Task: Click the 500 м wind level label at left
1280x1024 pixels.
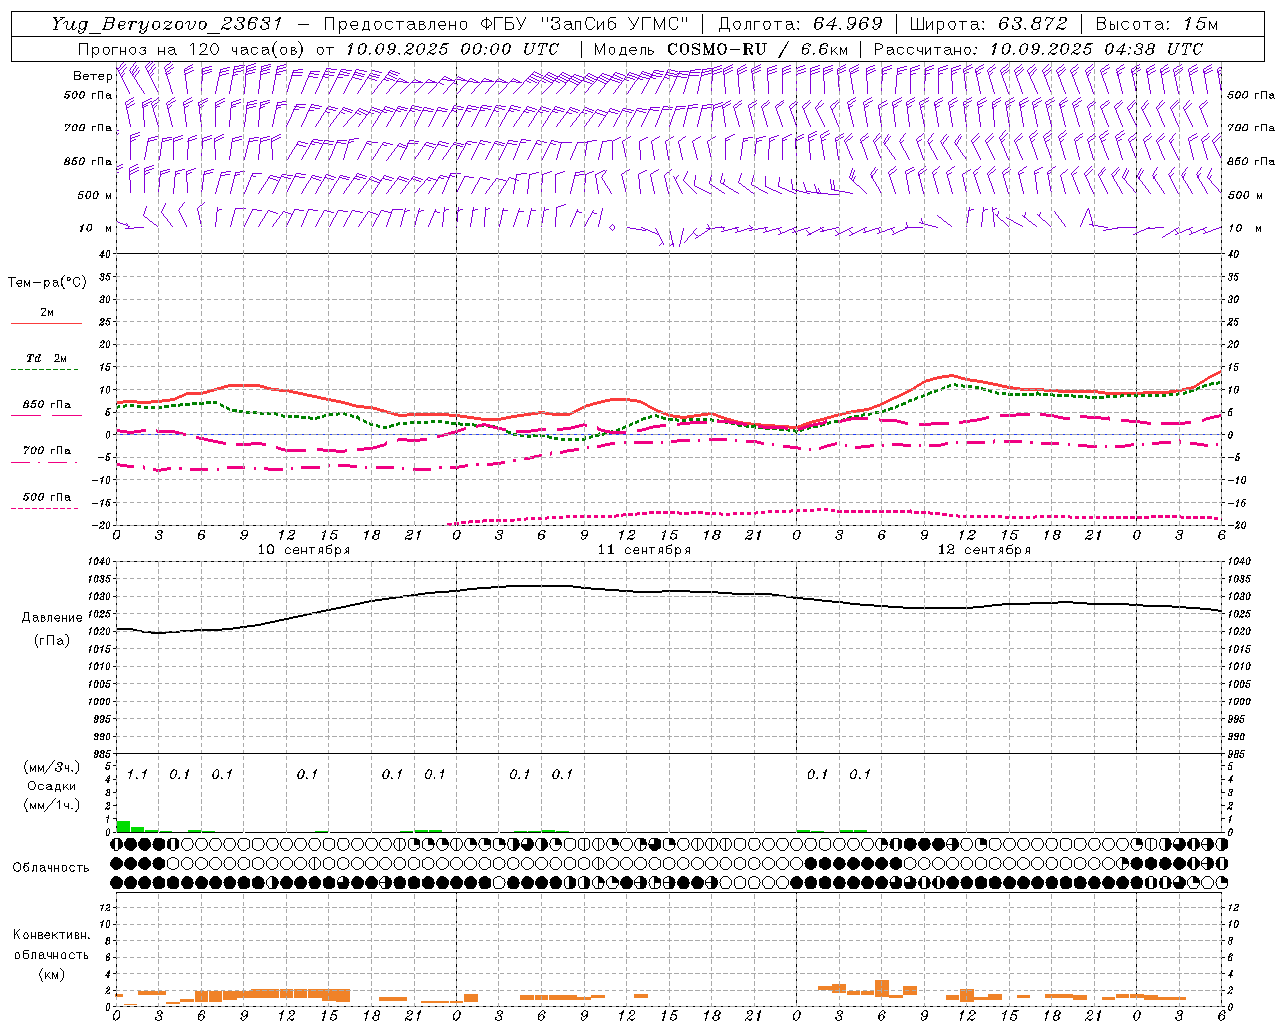Action: pos(95,195)
